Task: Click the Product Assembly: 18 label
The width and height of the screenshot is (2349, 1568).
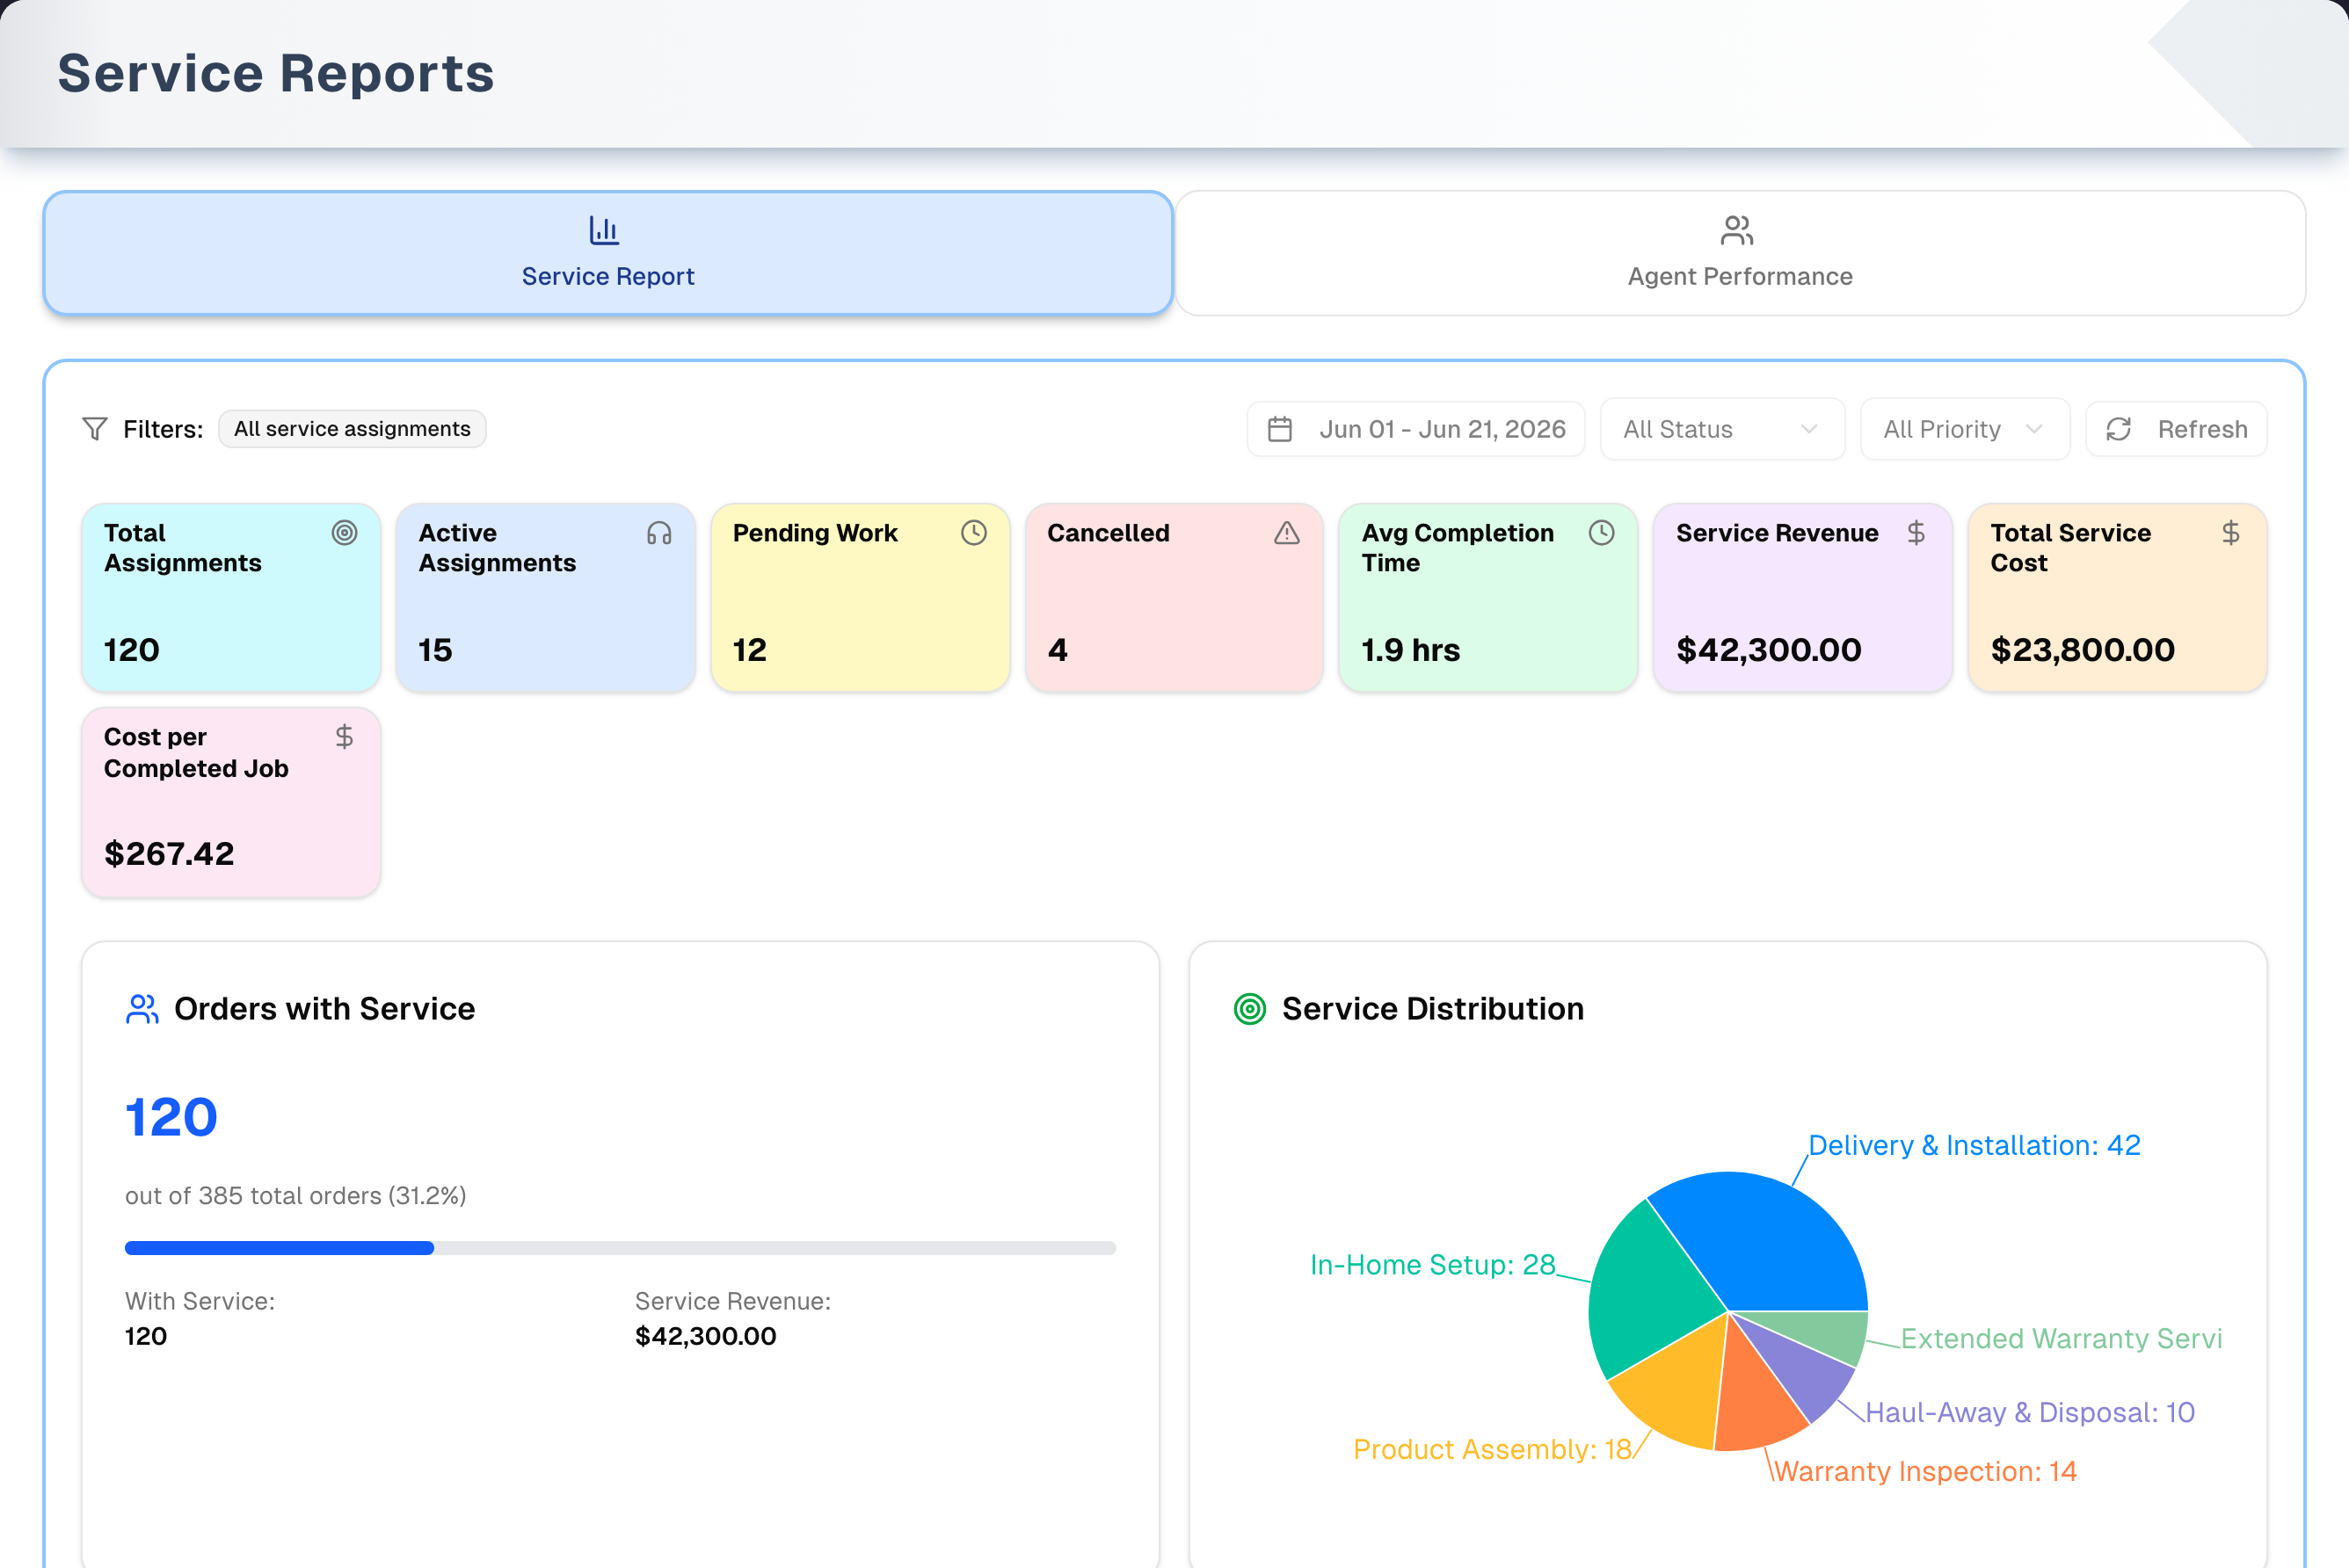Action: click(1492, 1450)
